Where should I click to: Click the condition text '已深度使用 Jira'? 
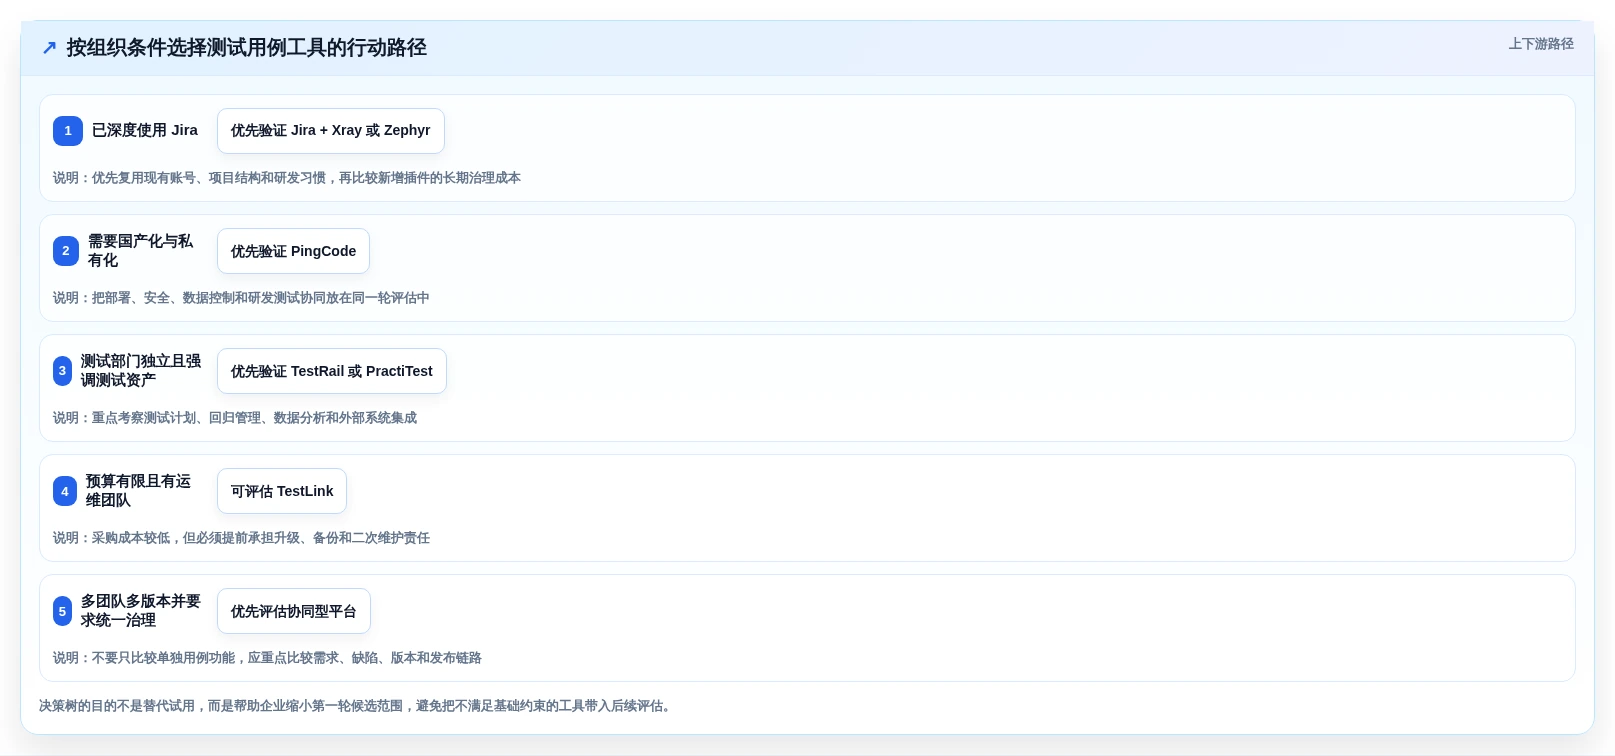pos(145,131)
